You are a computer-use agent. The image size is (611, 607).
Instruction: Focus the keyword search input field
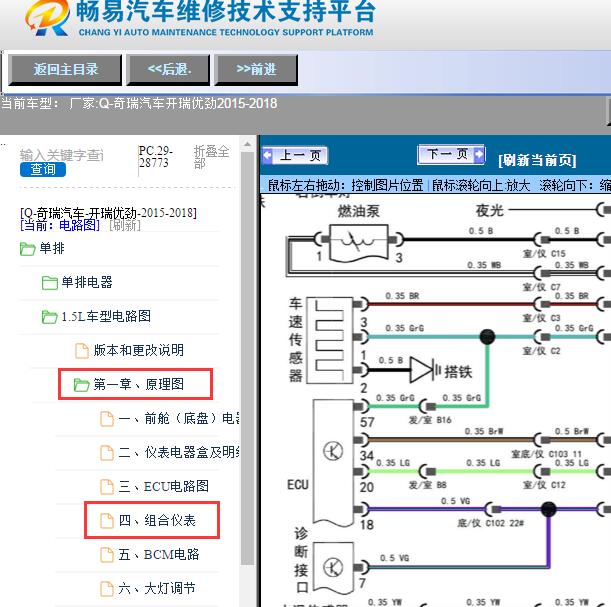pyautogui.click(x=62, y=155)
